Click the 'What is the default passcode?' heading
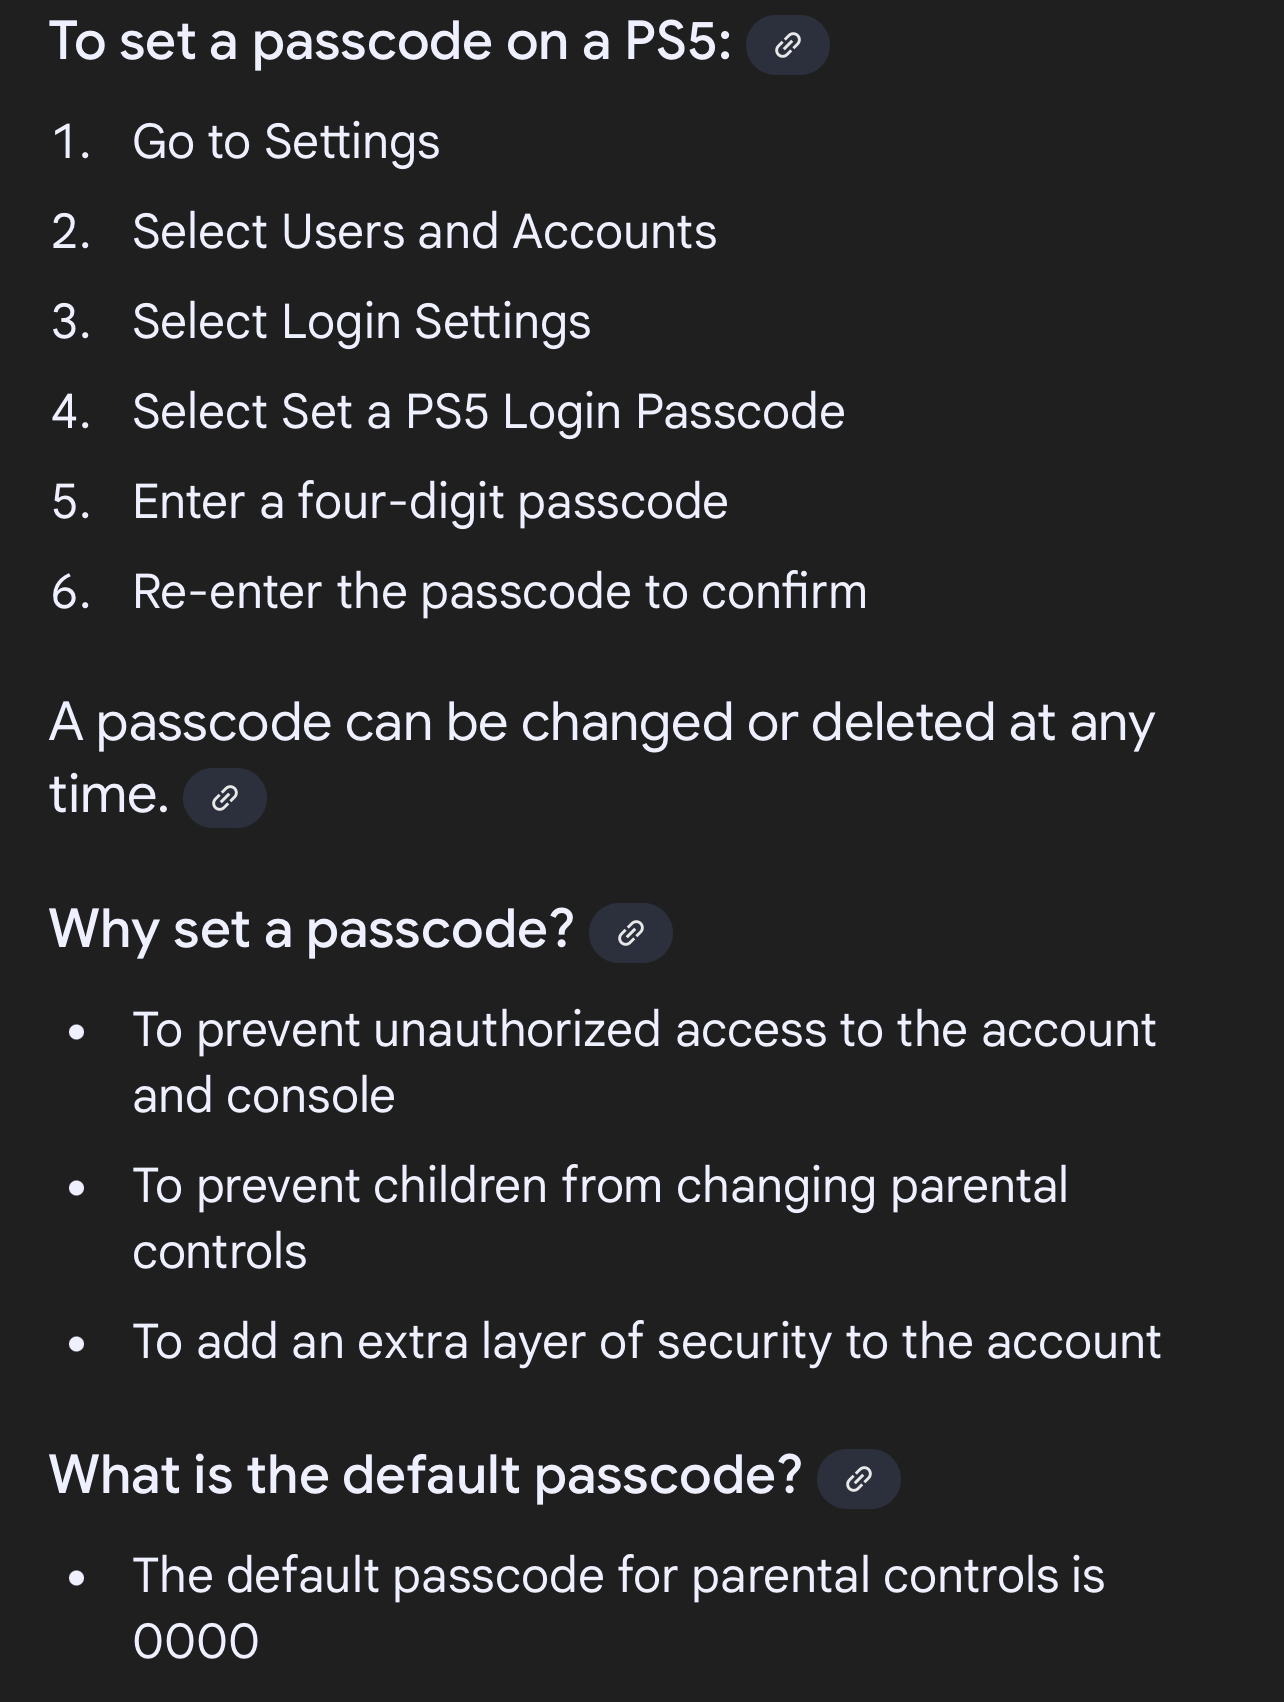1284x1702 pixels. pos(426,1475)
